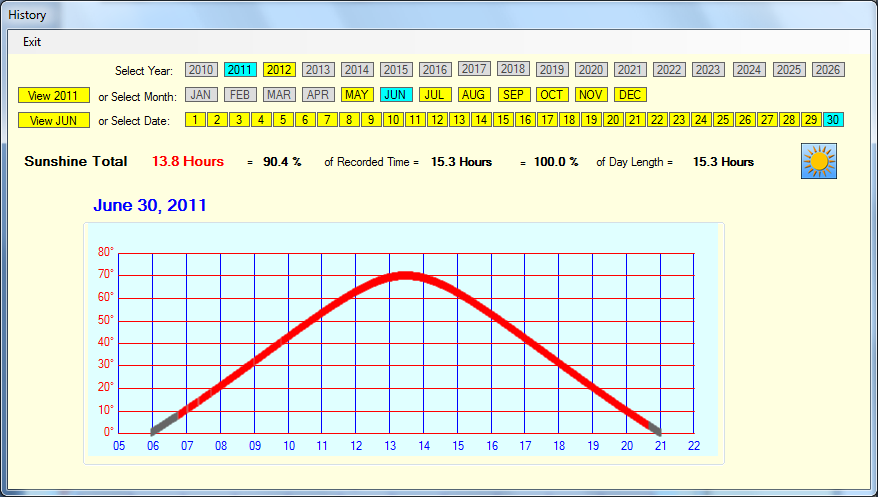Select year 2026
This screenshot has height=497, width=878.
point(828,69)
